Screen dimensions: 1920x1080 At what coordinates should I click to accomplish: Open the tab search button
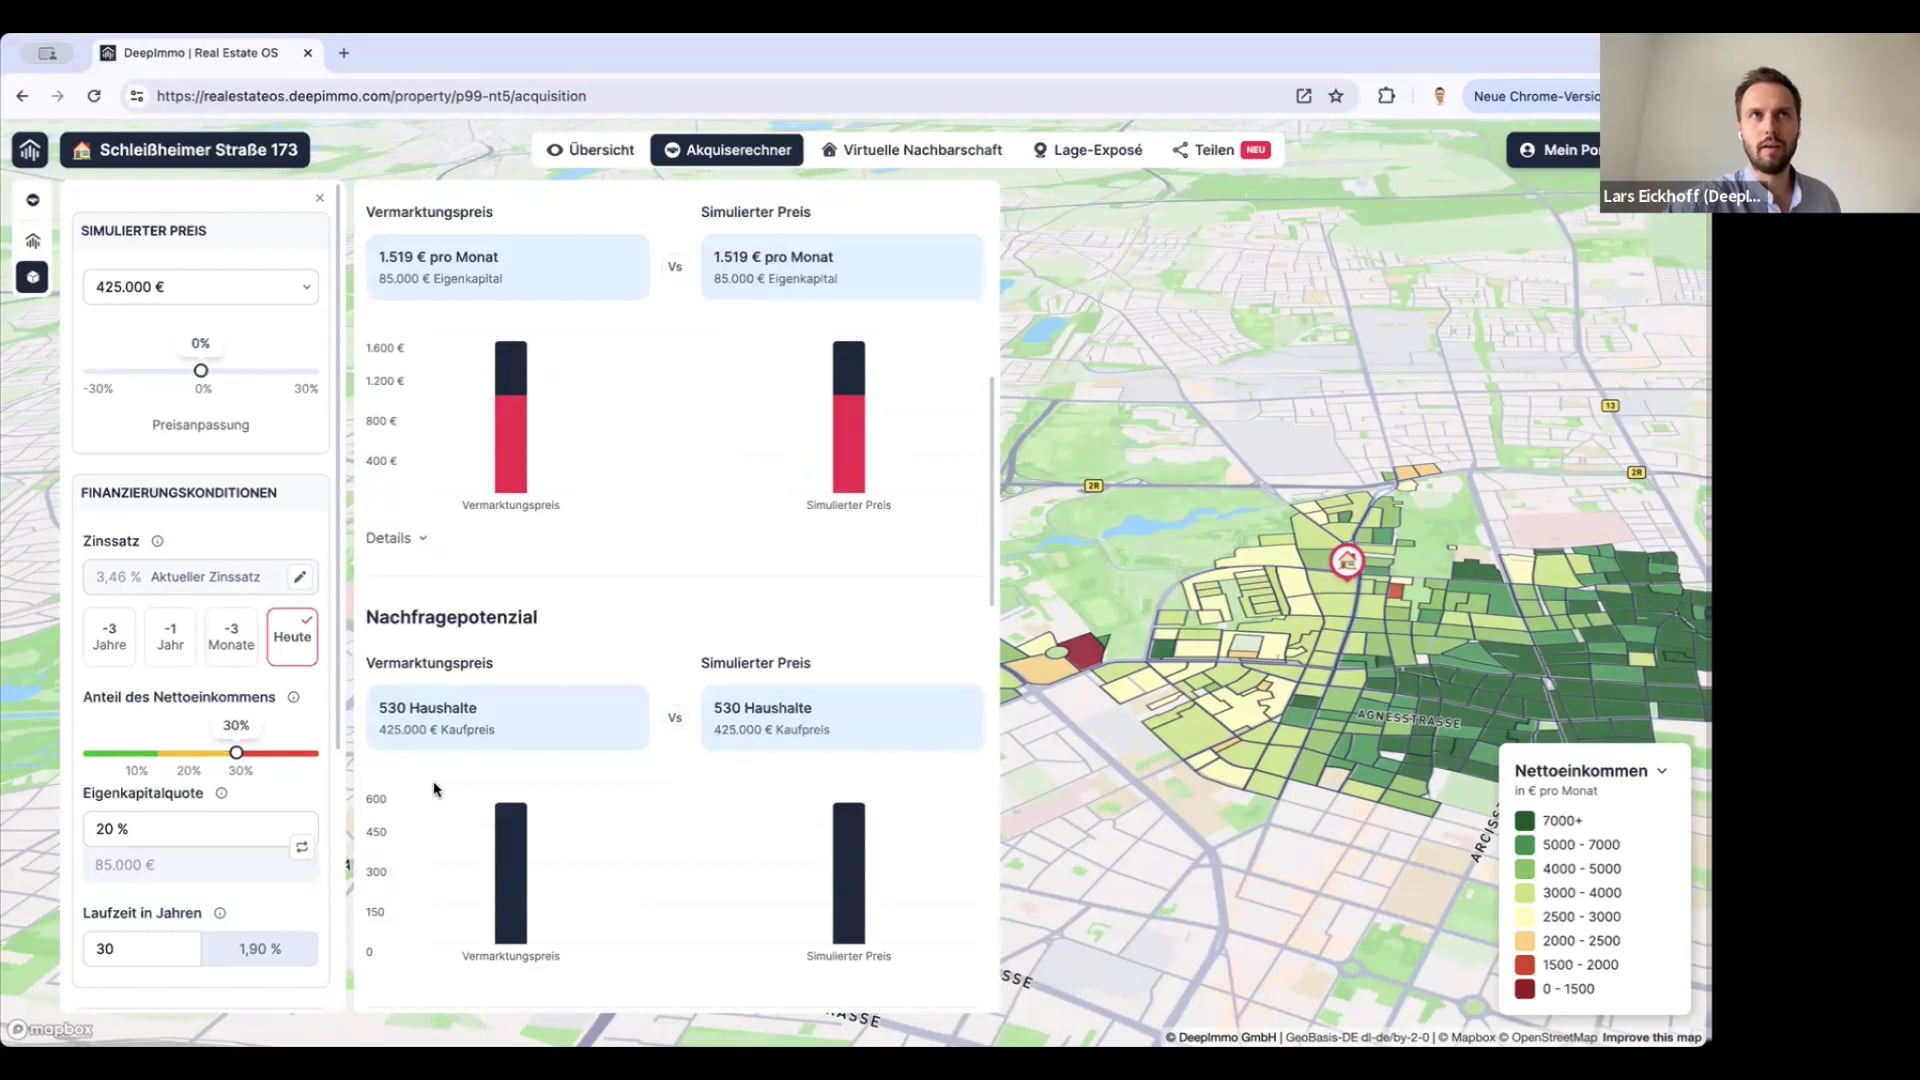(47, 53)
